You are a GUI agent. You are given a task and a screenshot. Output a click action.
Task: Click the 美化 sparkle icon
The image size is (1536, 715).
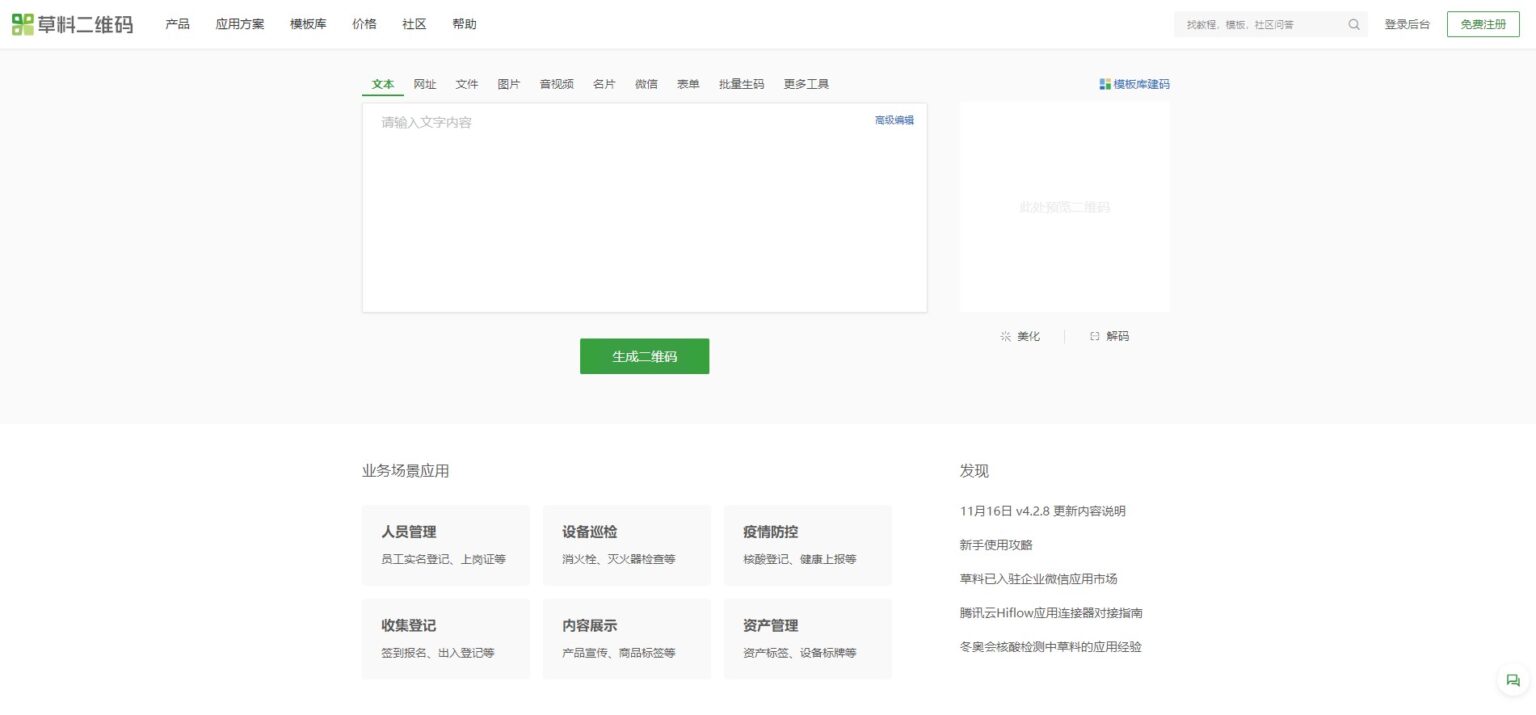pos(1006,336)
